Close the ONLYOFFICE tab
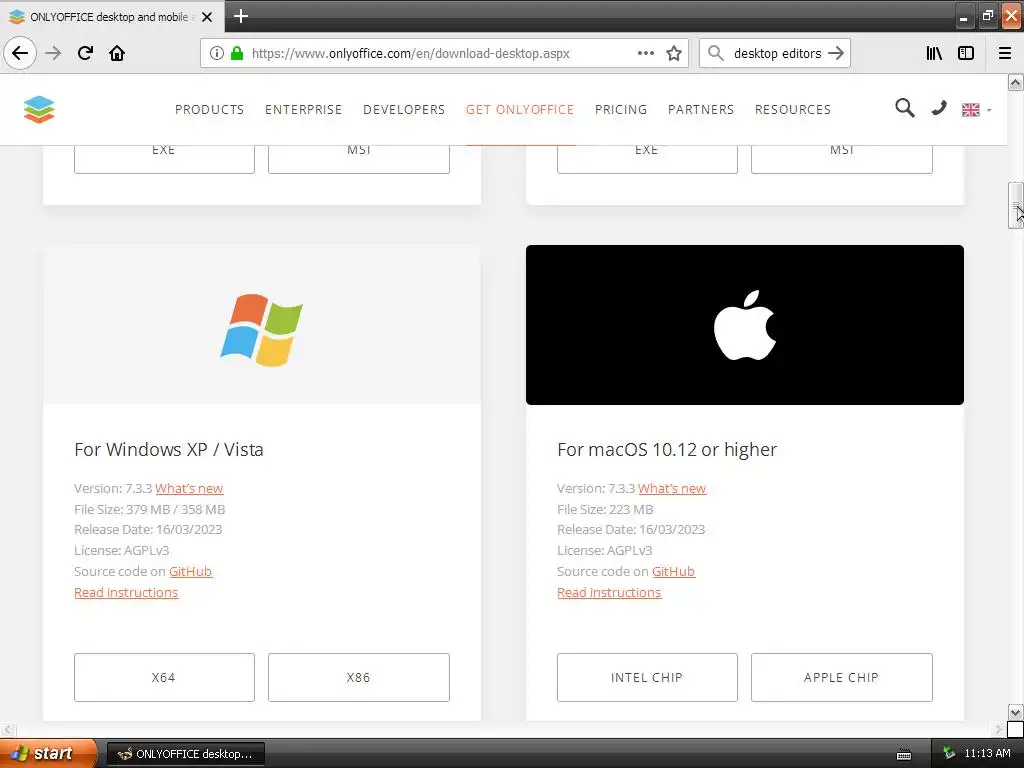Screen dimensions: 1024x768 pyautogui.click(x=207, y=17)
